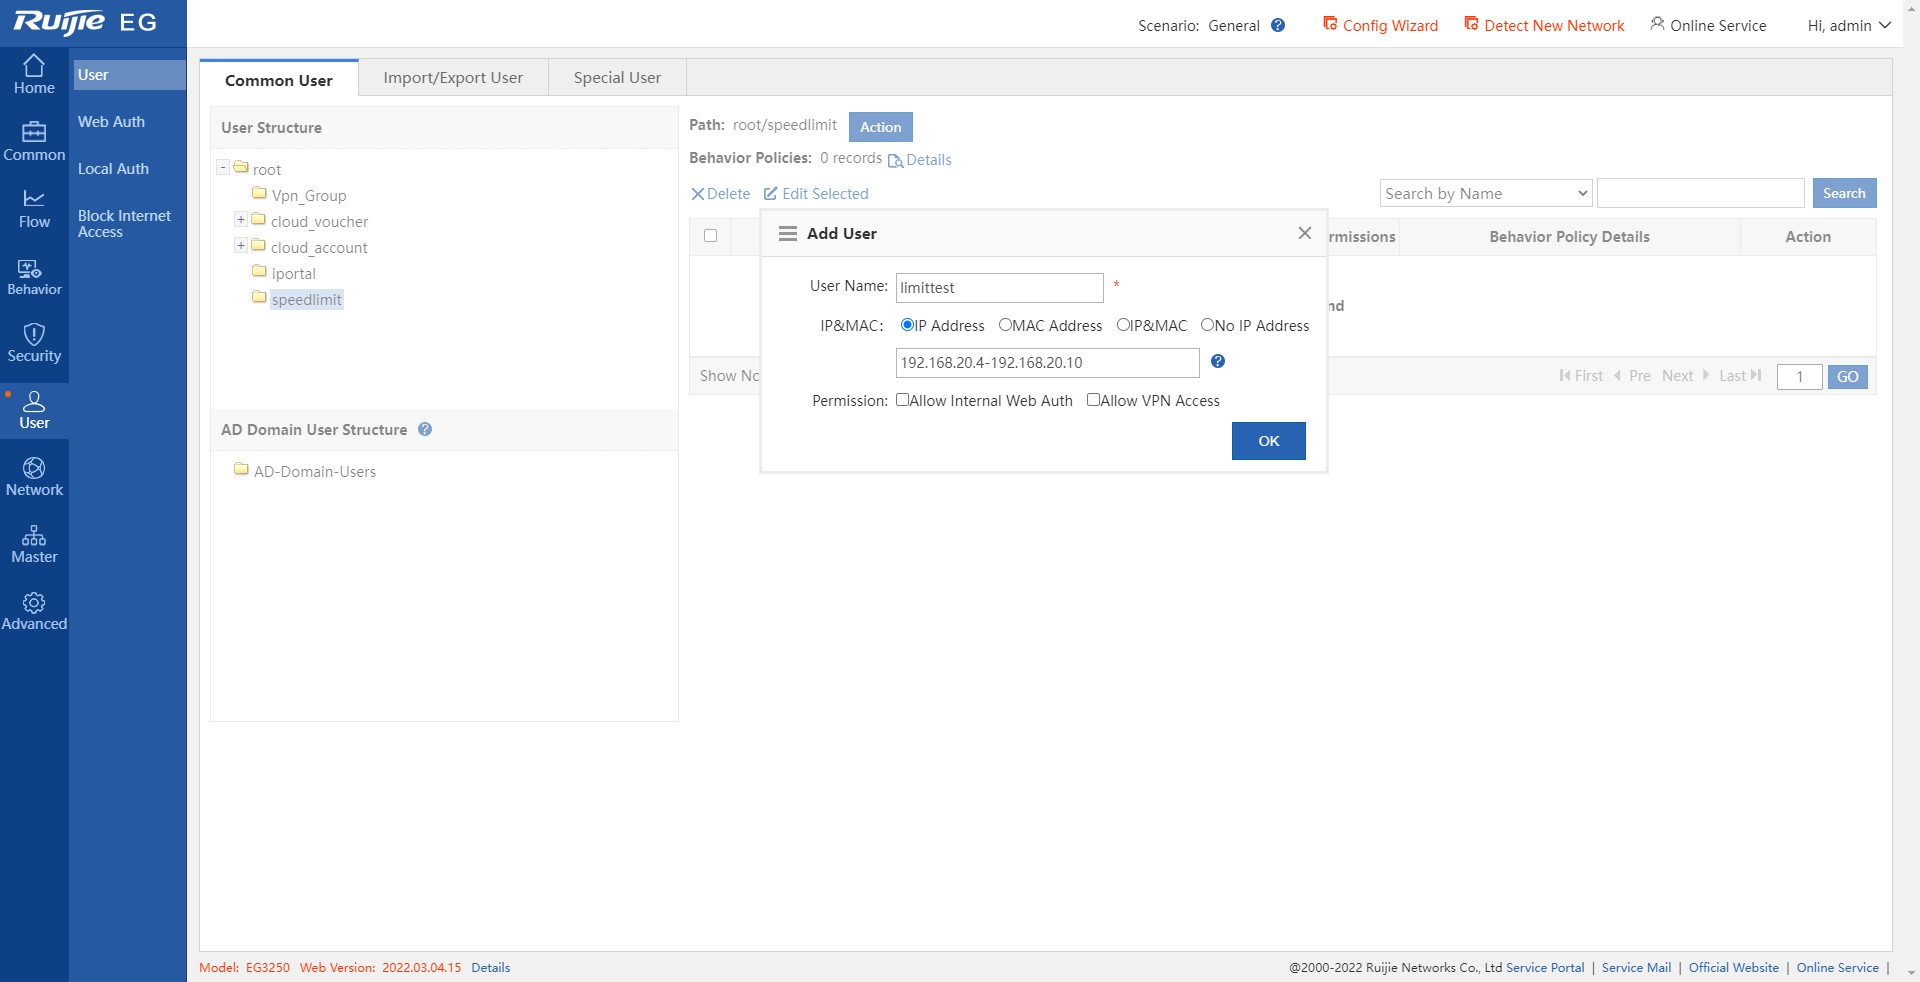Screen dimensions: 1920x982
Task: Click OK to add the user
Action: tap(1268, 441)
